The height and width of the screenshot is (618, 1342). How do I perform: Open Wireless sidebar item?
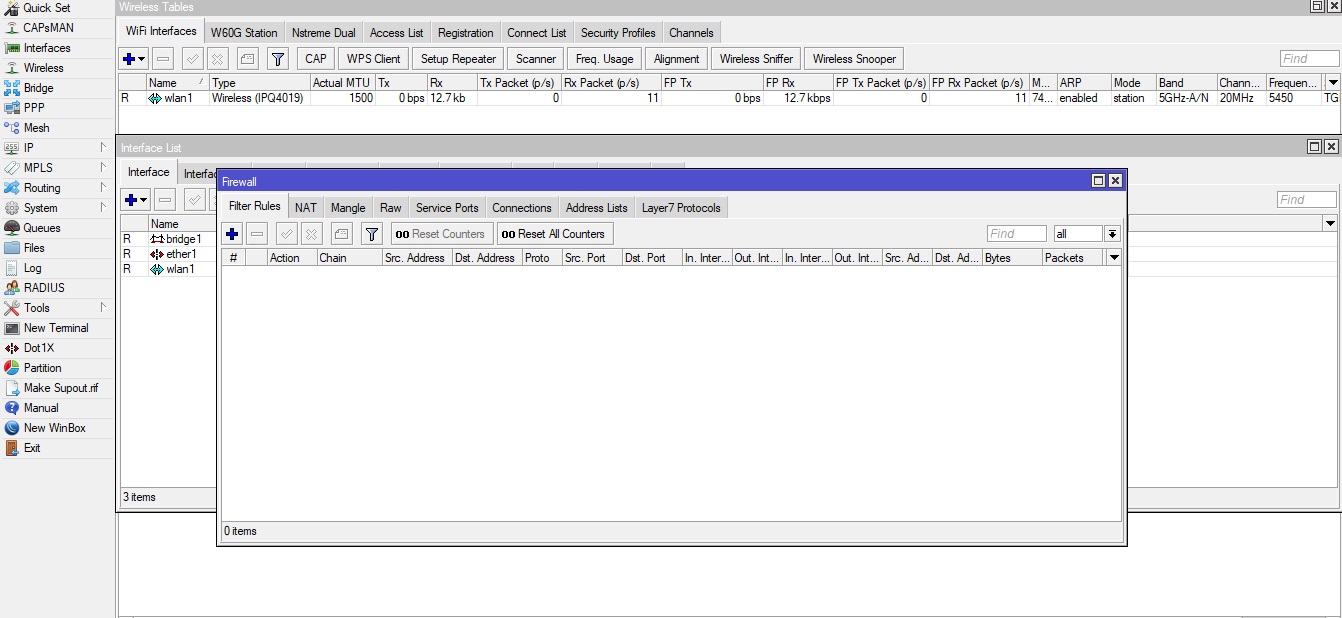[43, 68]
